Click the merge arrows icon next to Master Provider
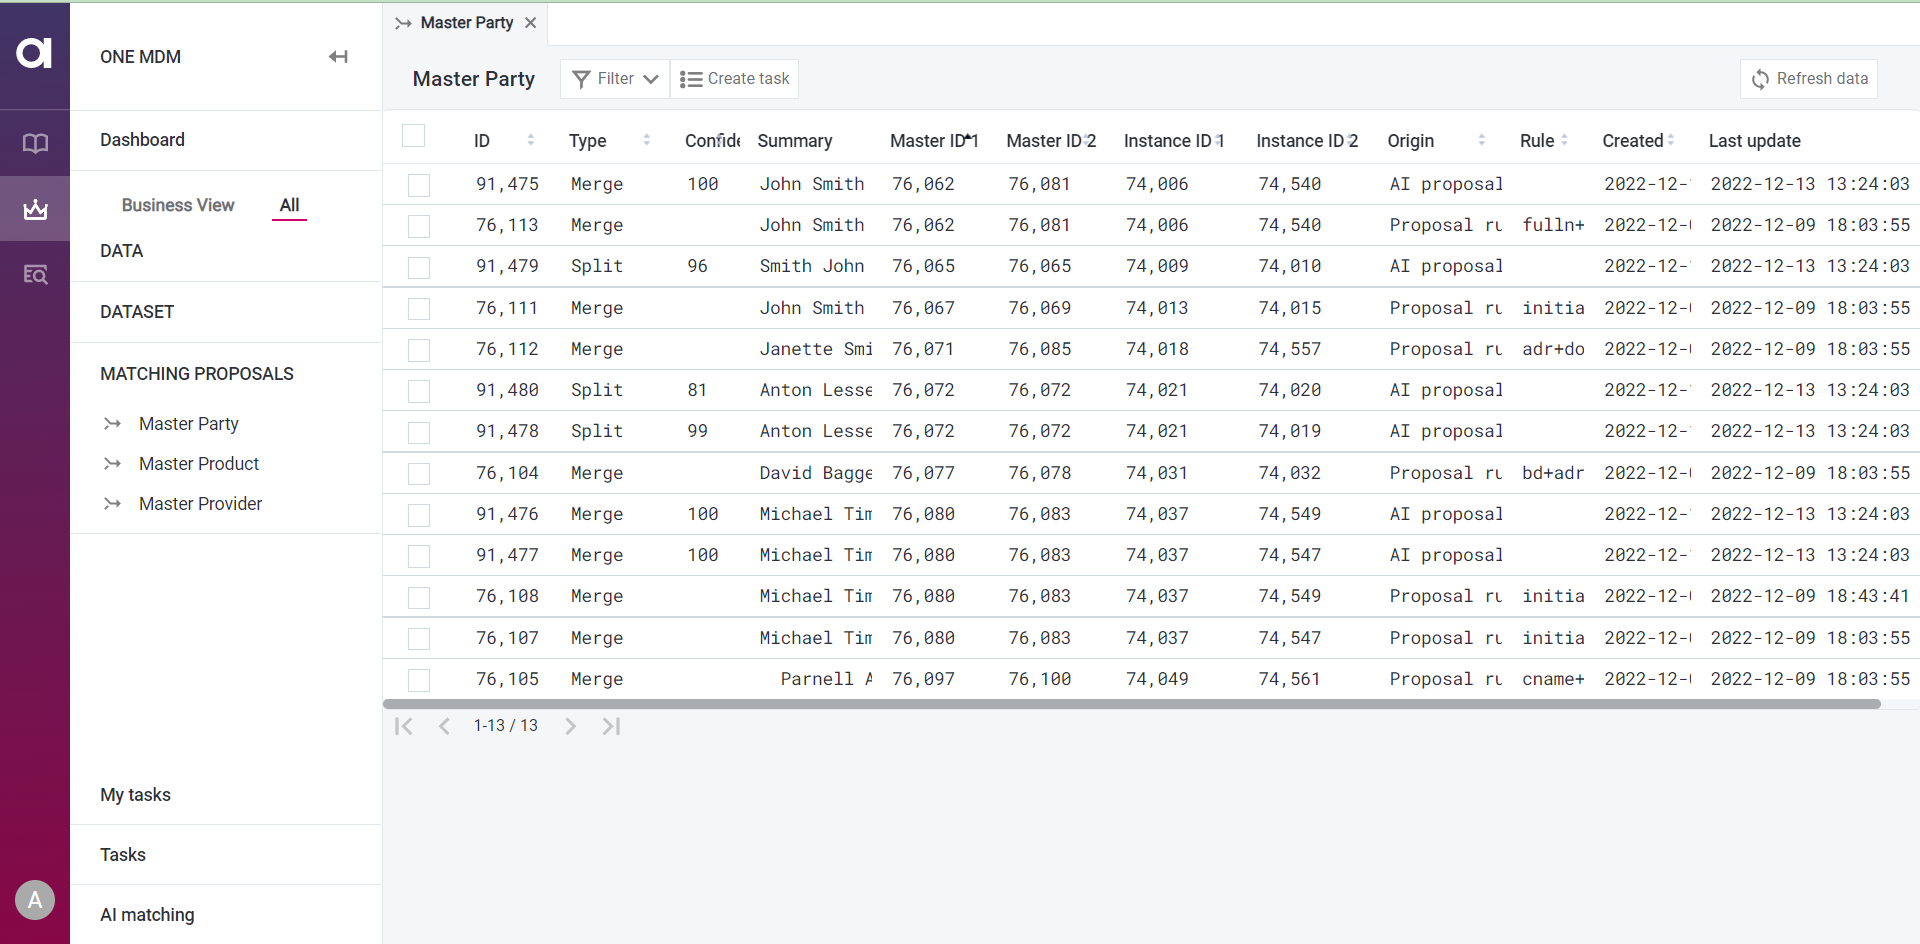1920x944 pixels. pyautogui.click(x=113, y=503)
